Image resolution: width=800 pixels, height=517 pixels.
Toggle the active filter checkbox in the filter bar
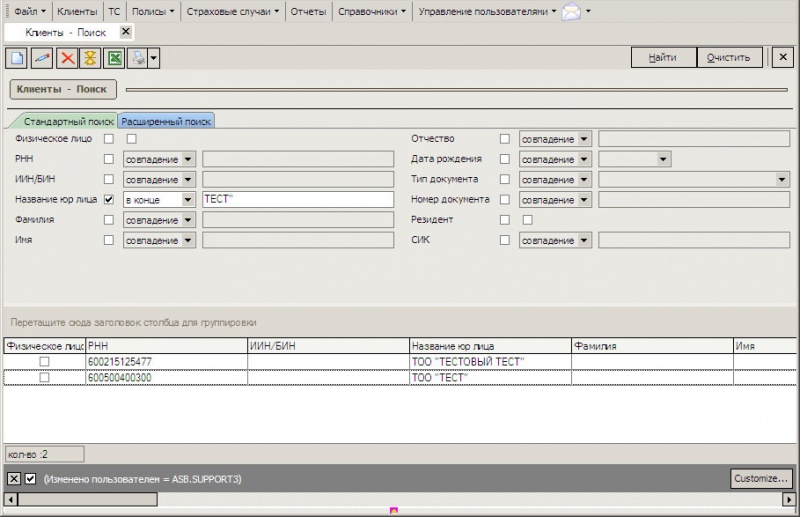point(30,479)
